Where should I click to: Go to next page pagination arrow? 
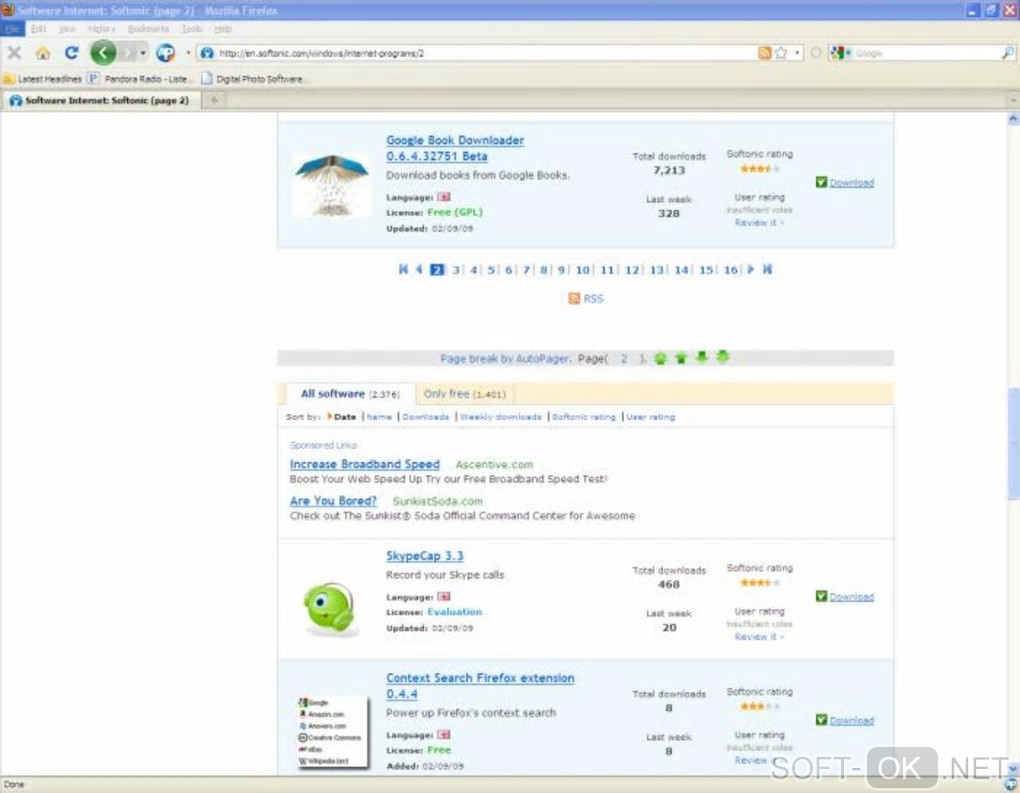(x=751, y=269)
